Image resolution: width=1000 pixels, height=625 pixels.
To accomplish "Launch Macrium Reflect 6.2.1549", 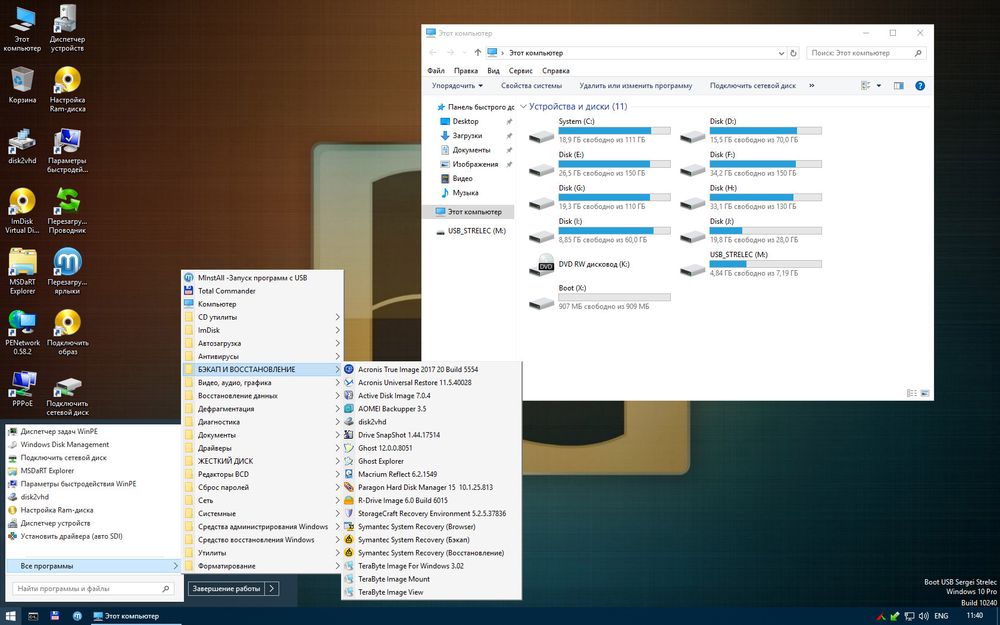I will click(397, 474).
